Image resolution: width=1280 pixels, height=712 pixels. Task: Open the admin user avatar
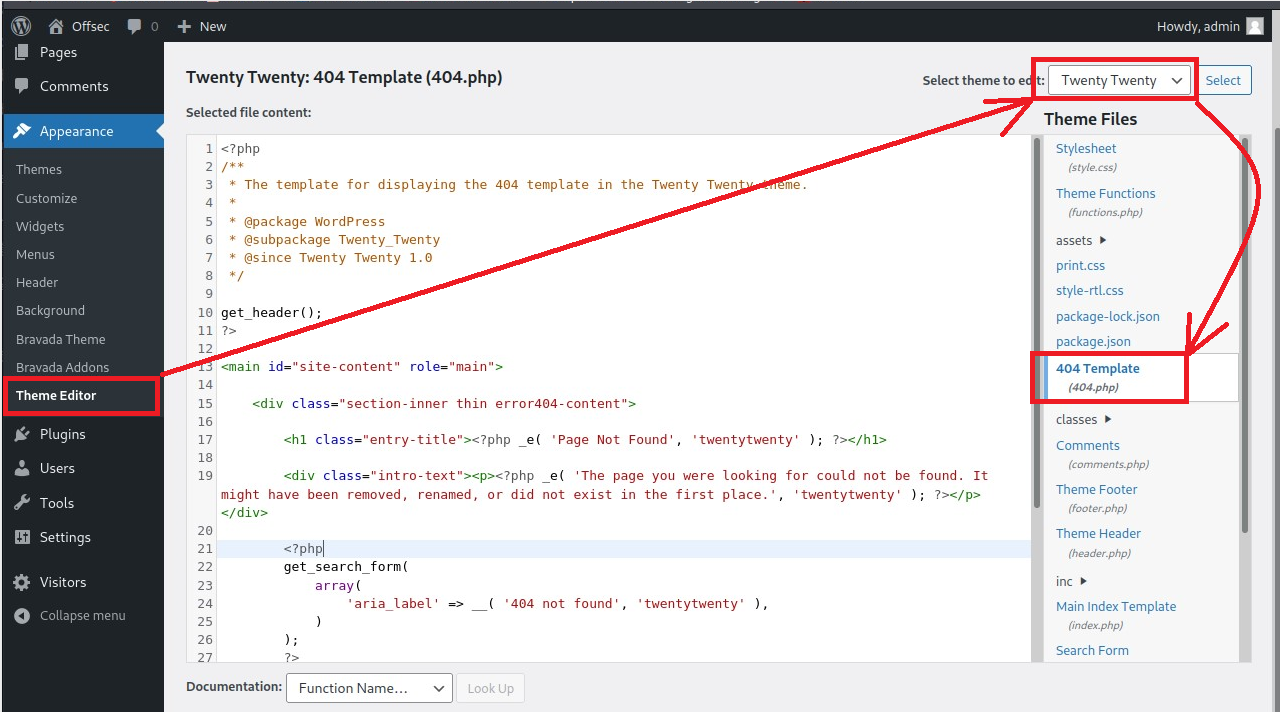click(1255, 27)
